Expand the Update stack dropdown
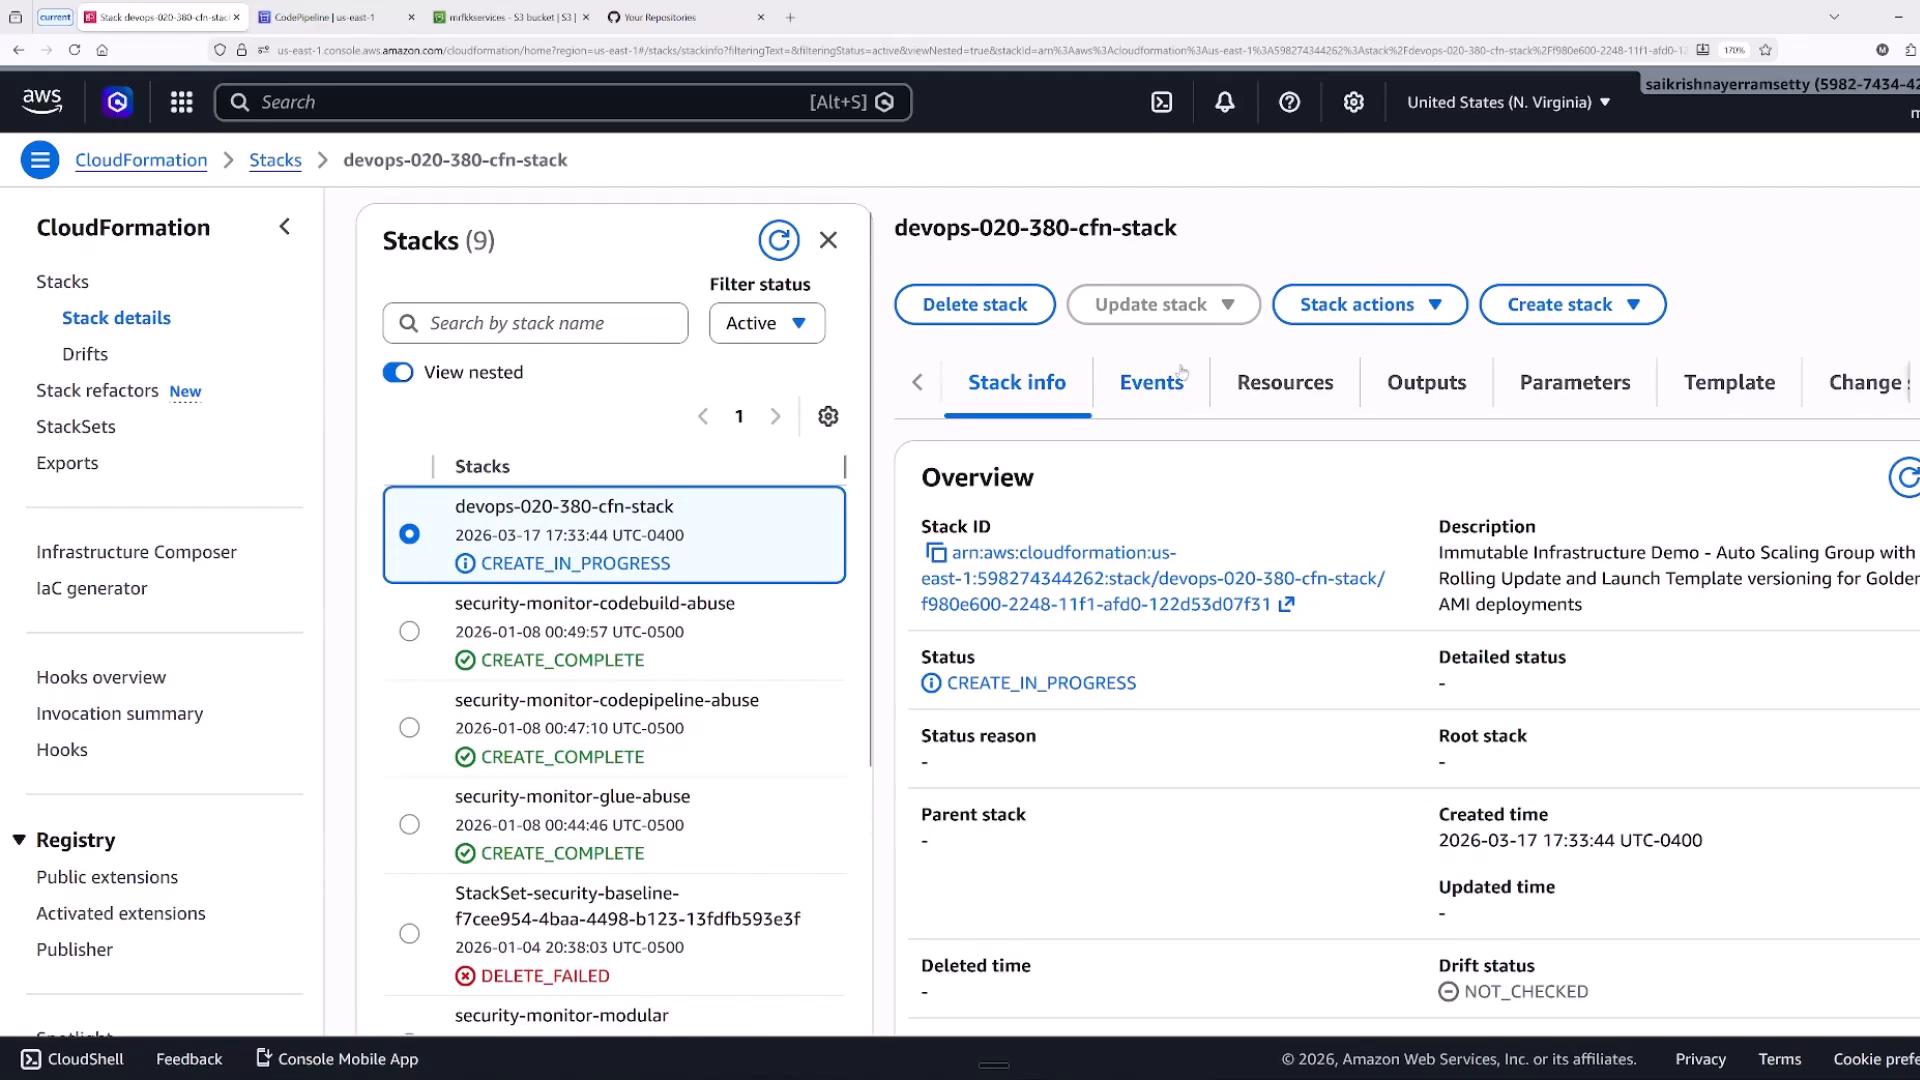Image resolution: width=1920 pixels, height=1080 pixels. (1163, 305)
